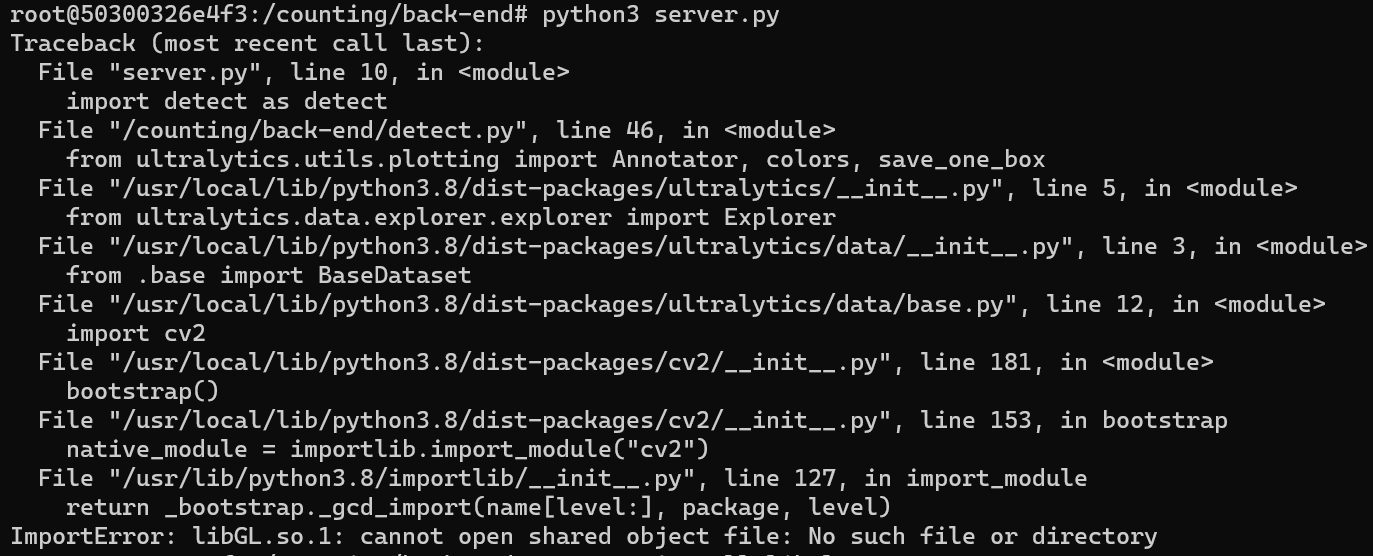Click the "import detect as detect" line

pos(226,102)
